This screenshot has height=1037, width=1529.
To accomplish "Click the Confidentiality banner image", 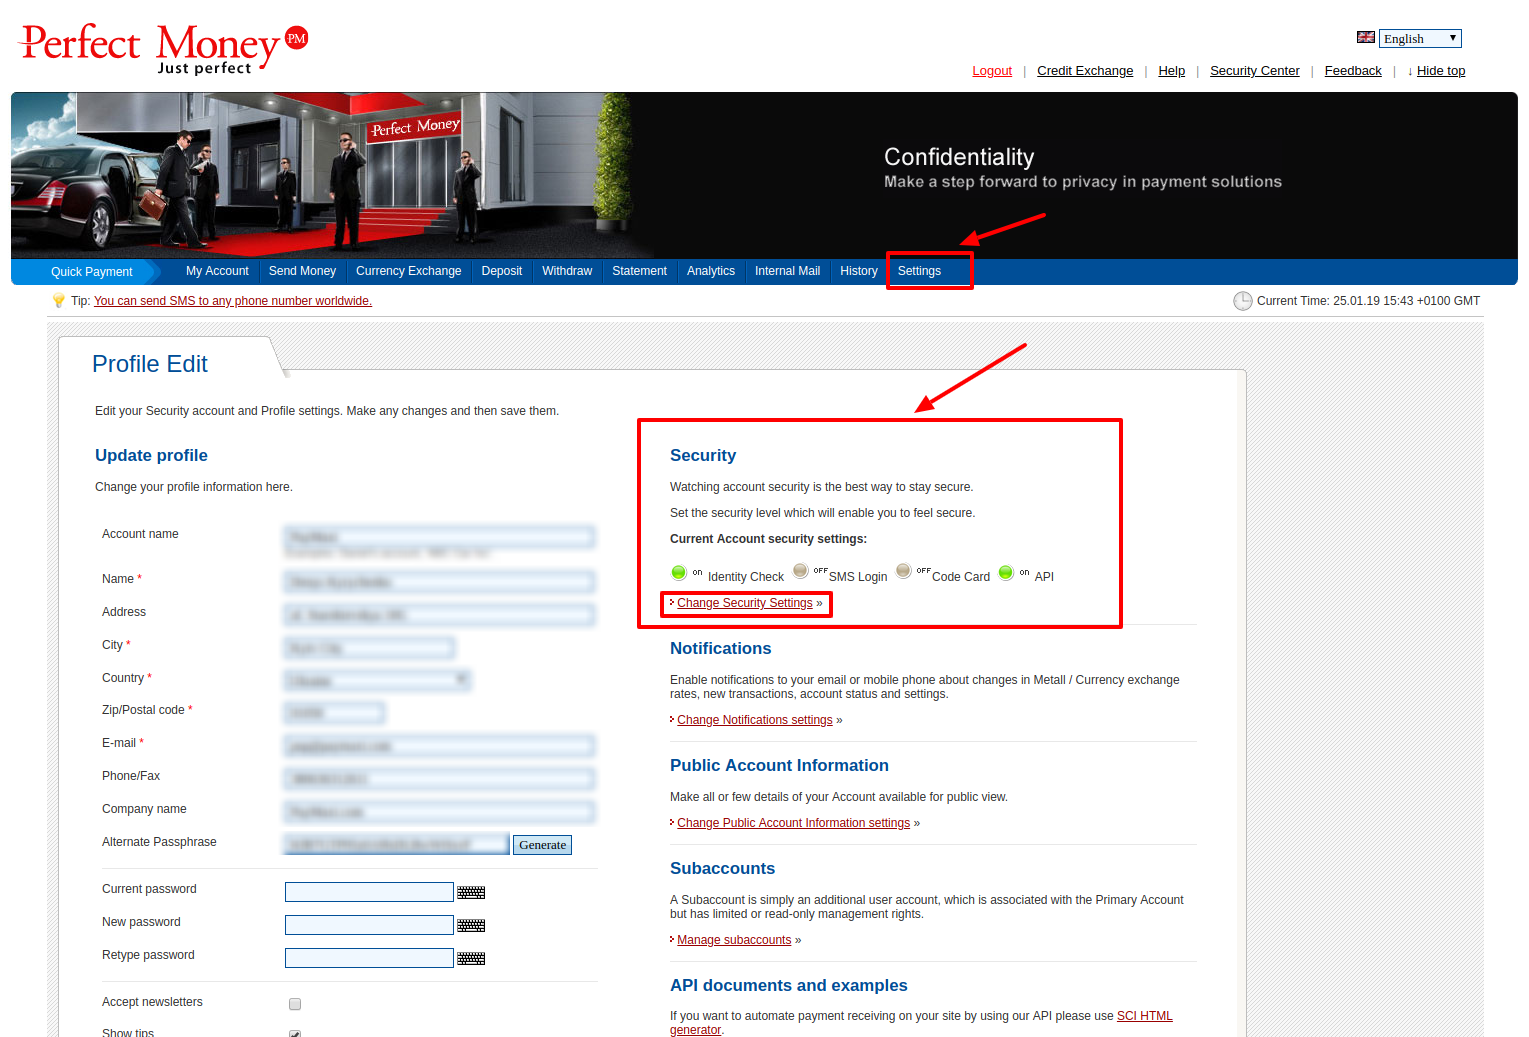I will tap(764, 175).
